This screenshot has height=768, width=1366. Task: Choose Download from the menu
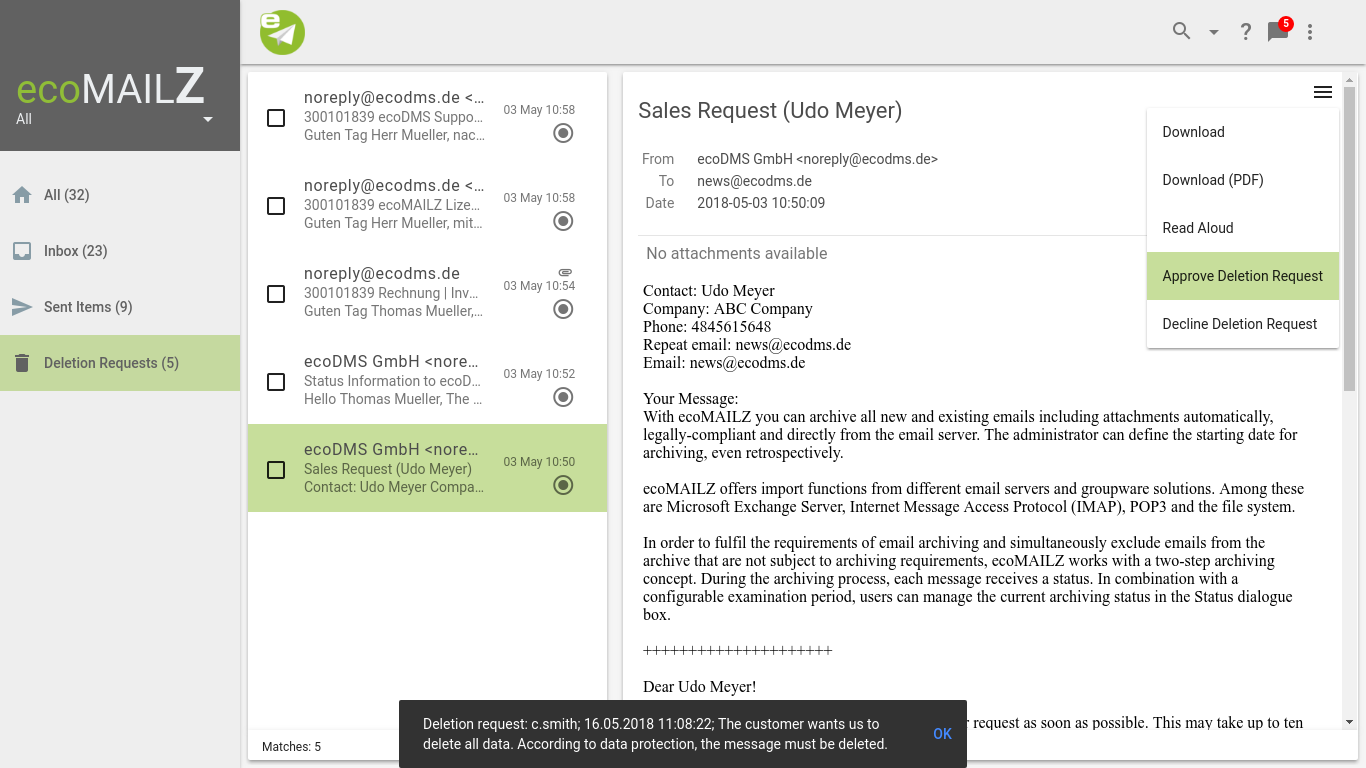(x=1243, y=132)
